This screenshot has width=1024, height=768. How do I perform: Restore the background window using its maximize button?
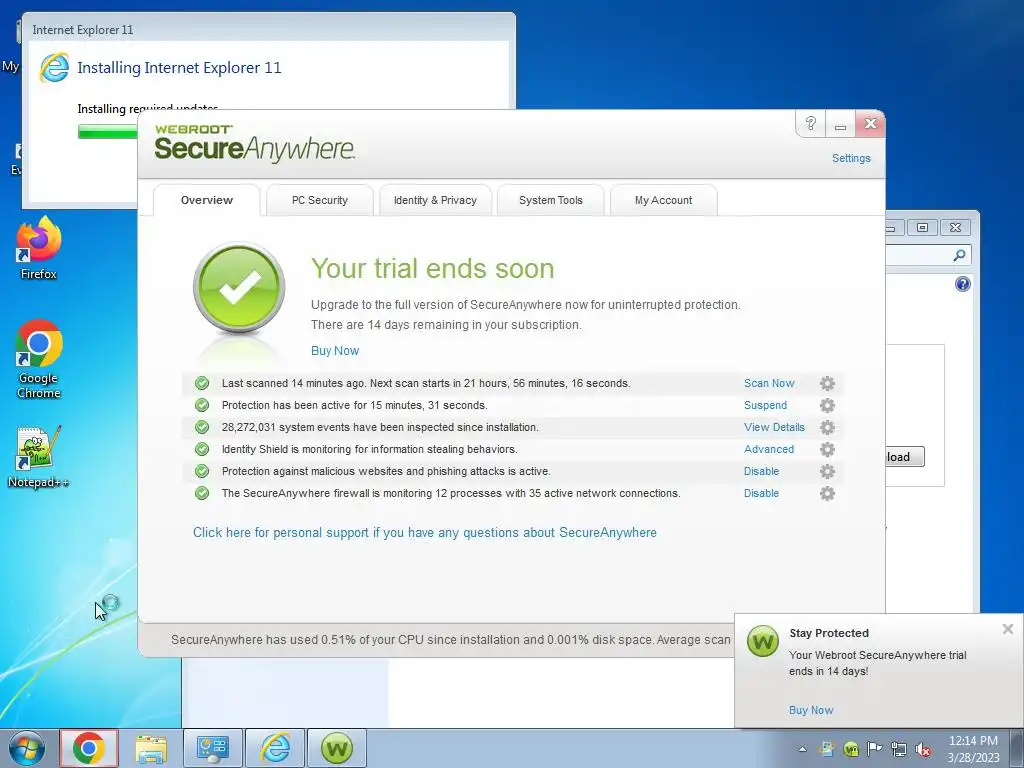pos(922,227)
